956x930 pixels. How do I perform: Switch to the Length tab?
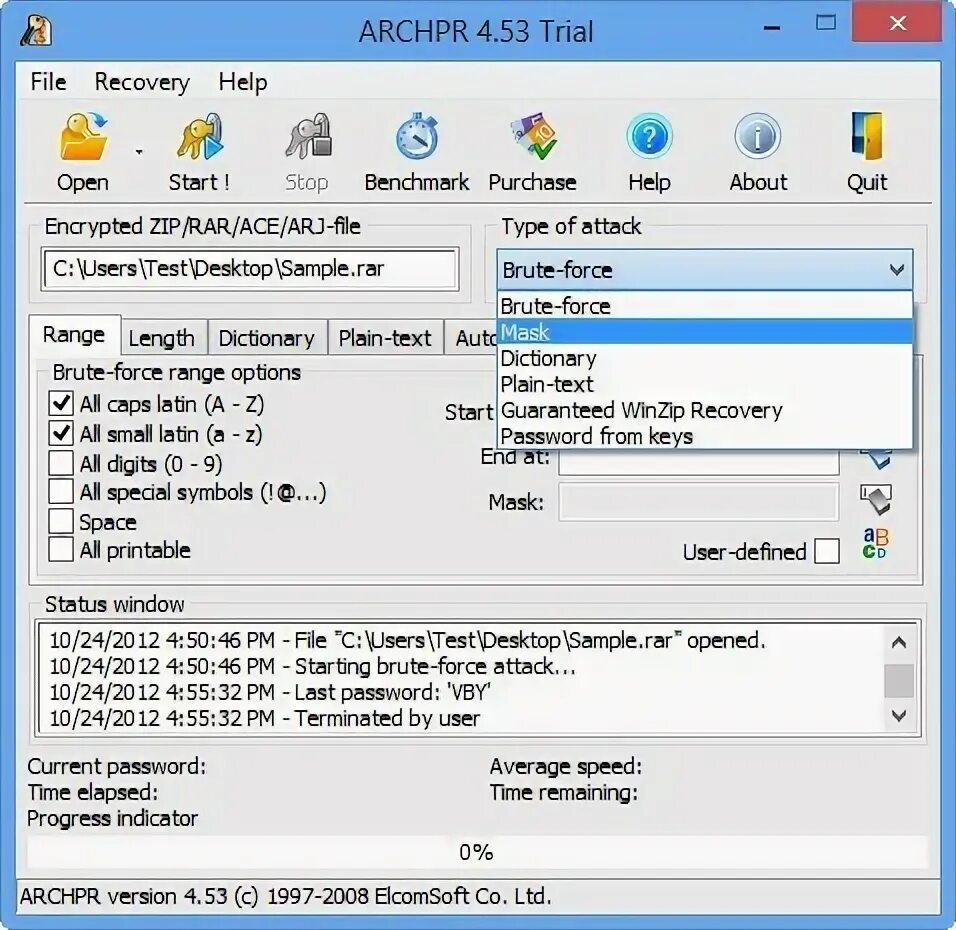(x=162, y=338)
